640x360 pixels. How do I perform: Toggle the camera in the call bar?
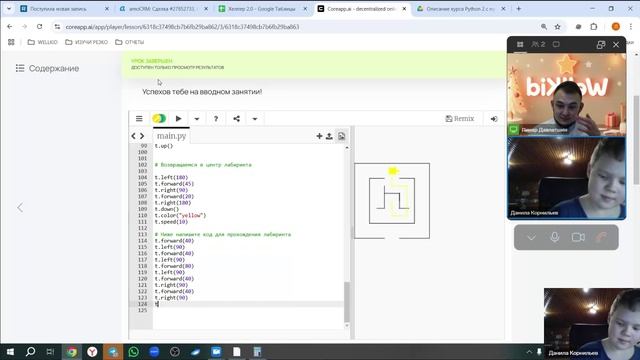[x=578, y=237]
